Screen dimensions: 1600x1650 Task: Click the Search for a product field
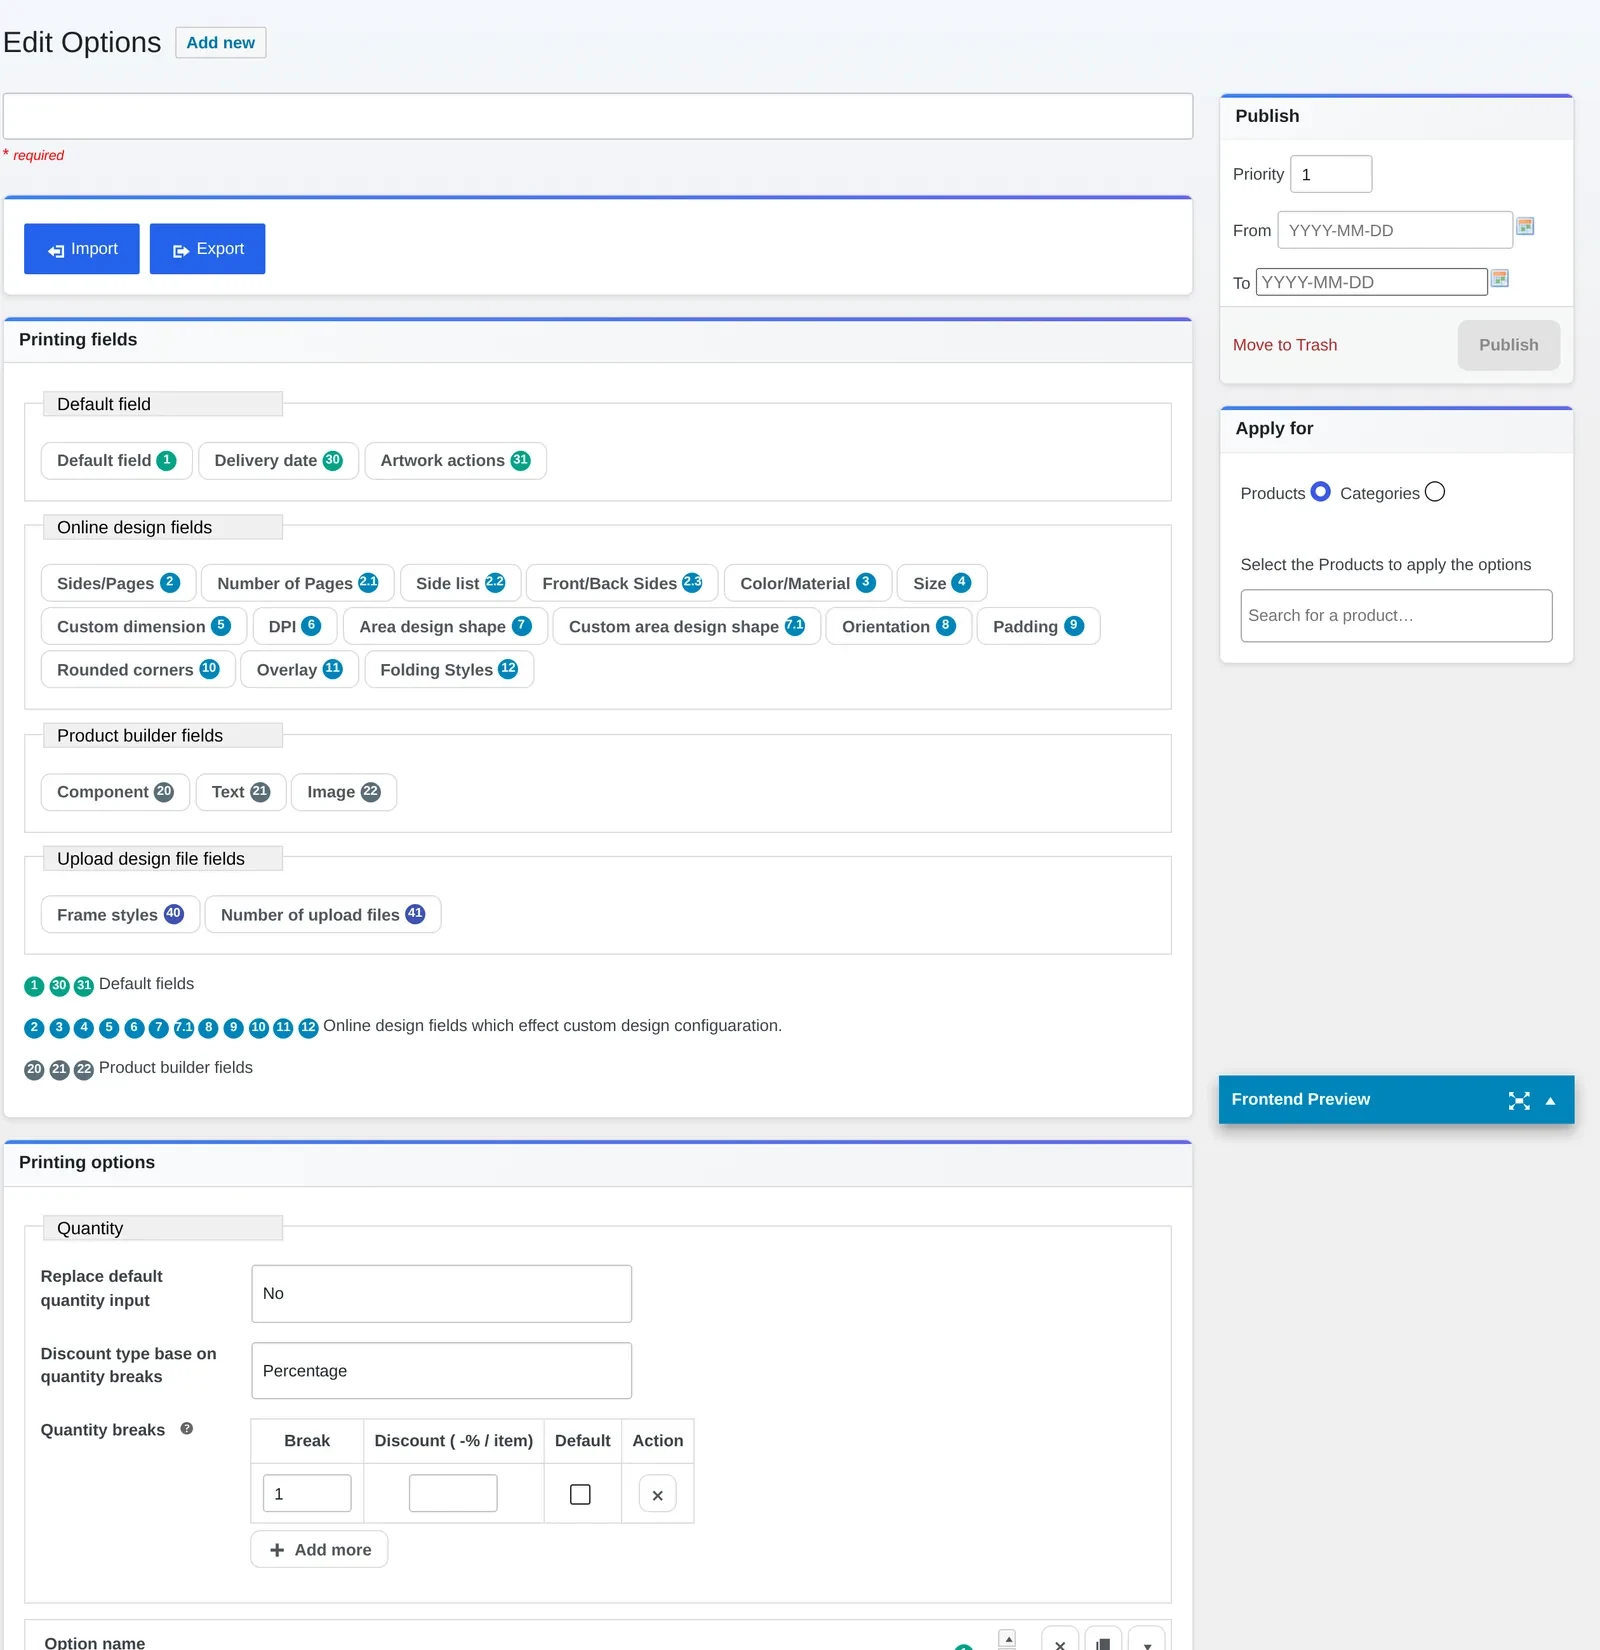(x=1397, y=616)
